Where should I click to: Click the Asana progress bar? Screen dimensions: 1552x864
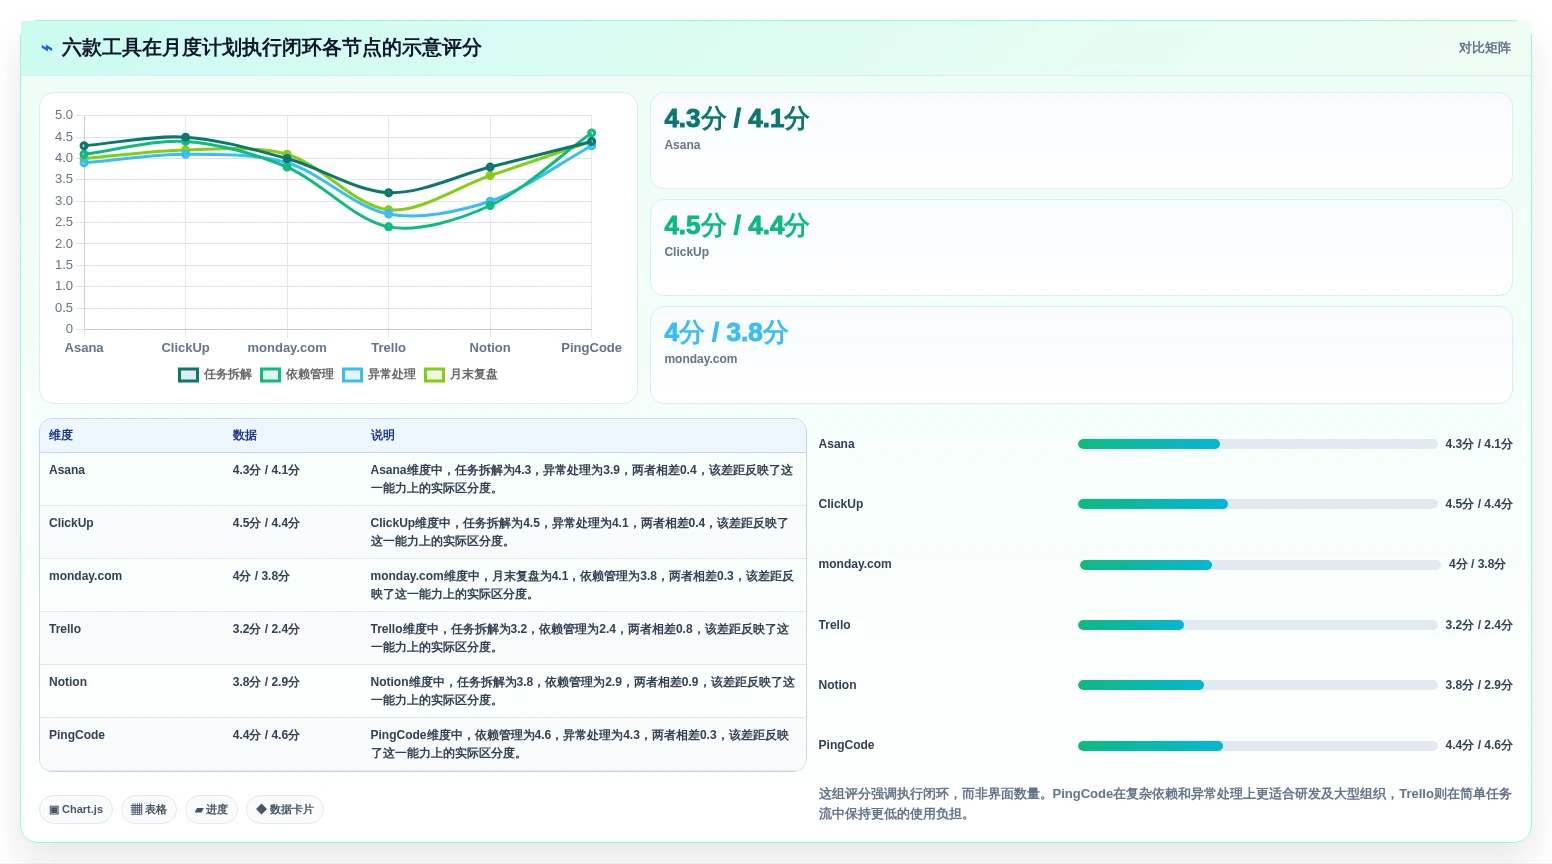[x=1257, y=444]
